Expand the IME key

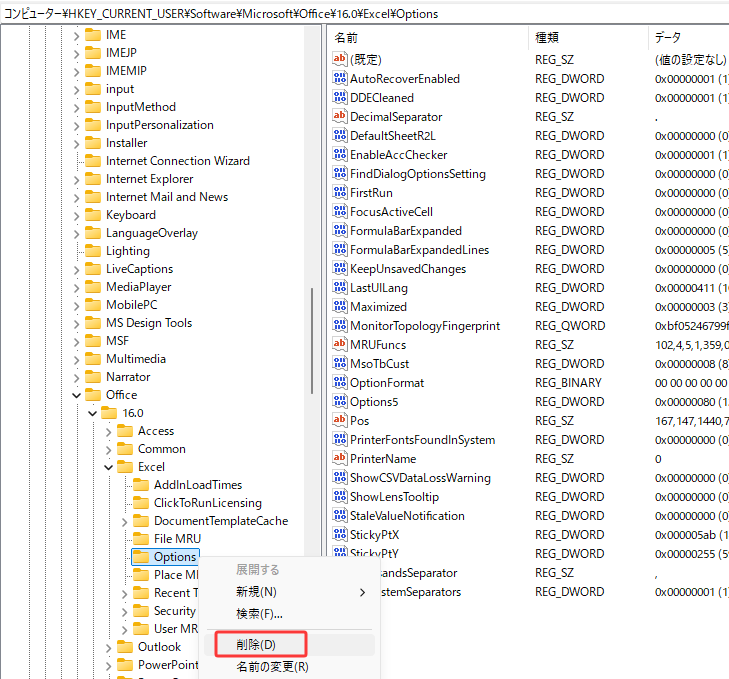[77, 36]
